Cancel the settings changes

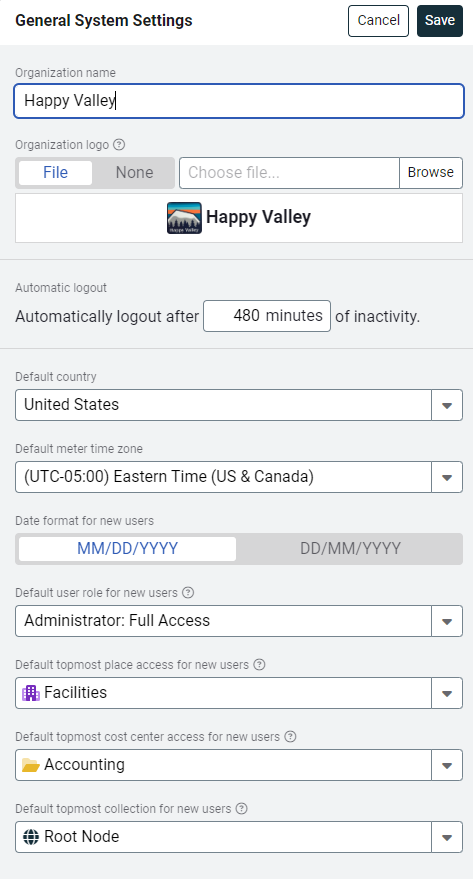(378, 21)
